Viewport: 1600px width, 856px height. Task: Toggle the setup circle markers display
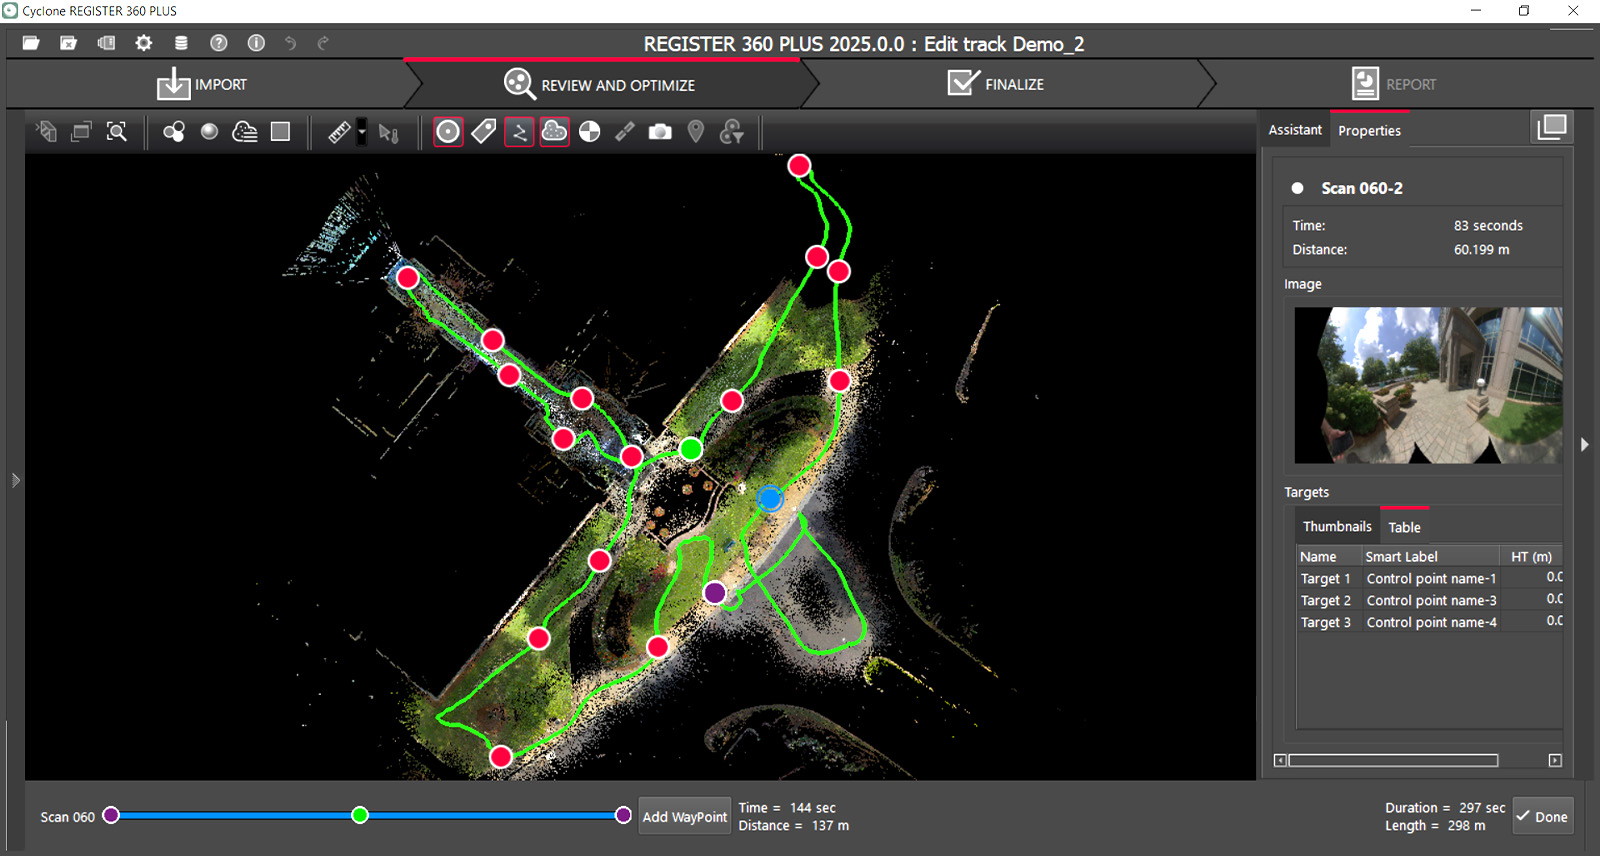[x=448, y=131]
